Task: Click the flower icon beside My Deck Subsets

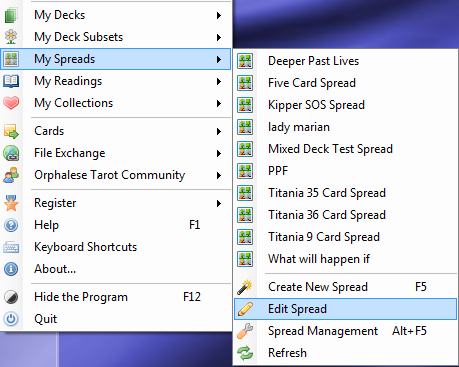Action: [x=11, y=37]
